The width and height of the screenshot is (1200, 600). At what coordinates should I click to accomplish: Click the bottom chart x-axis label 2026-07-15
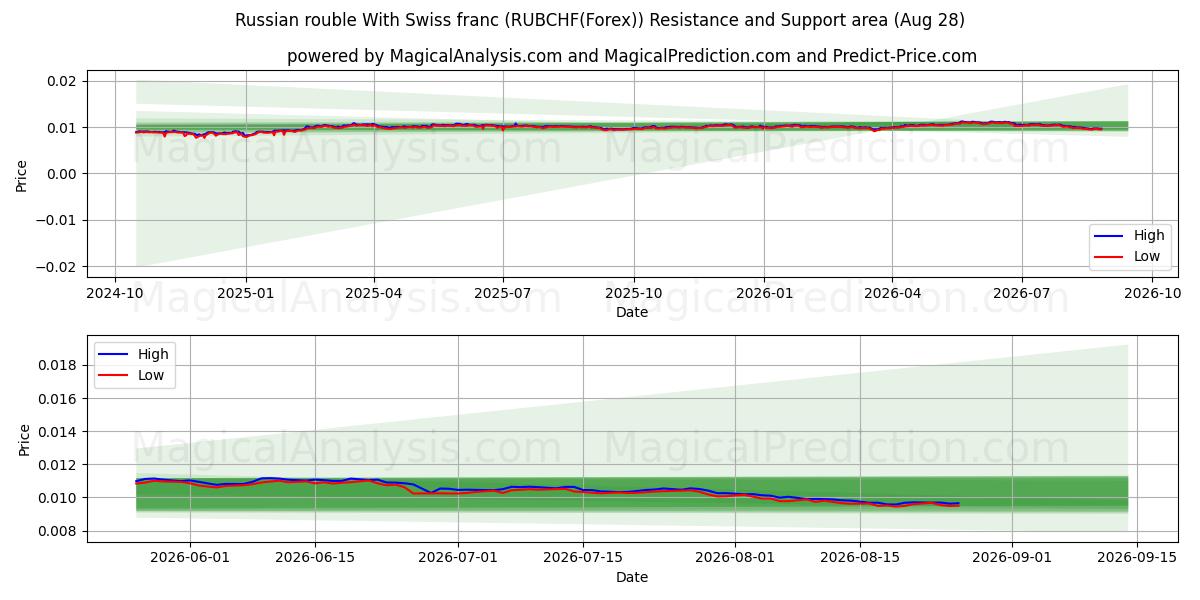(x=583, y=558)
